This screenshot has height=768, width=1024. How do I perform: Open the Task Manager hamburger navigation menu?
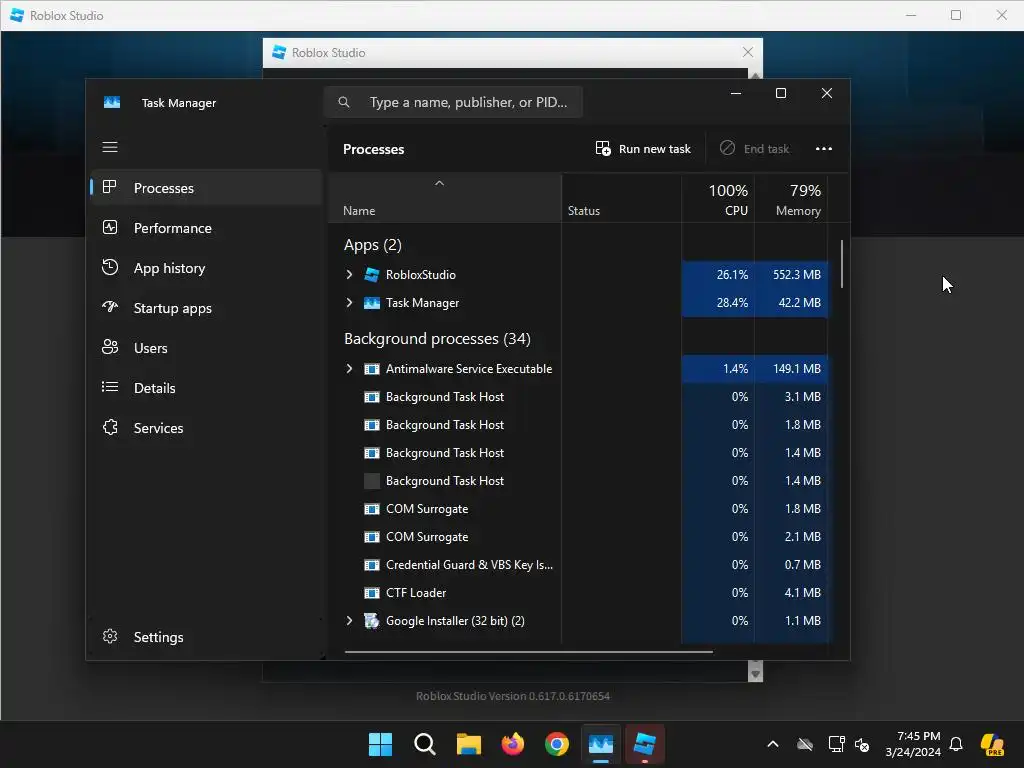[110, 147]
